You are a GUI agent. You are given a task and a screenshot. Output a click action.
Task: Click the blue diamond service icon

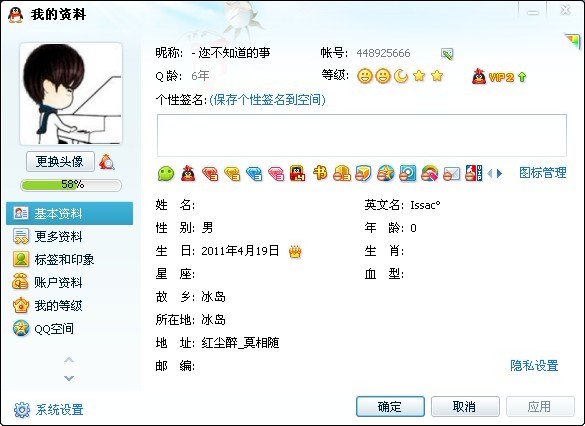pyautogui.click(x=254, y=174)
